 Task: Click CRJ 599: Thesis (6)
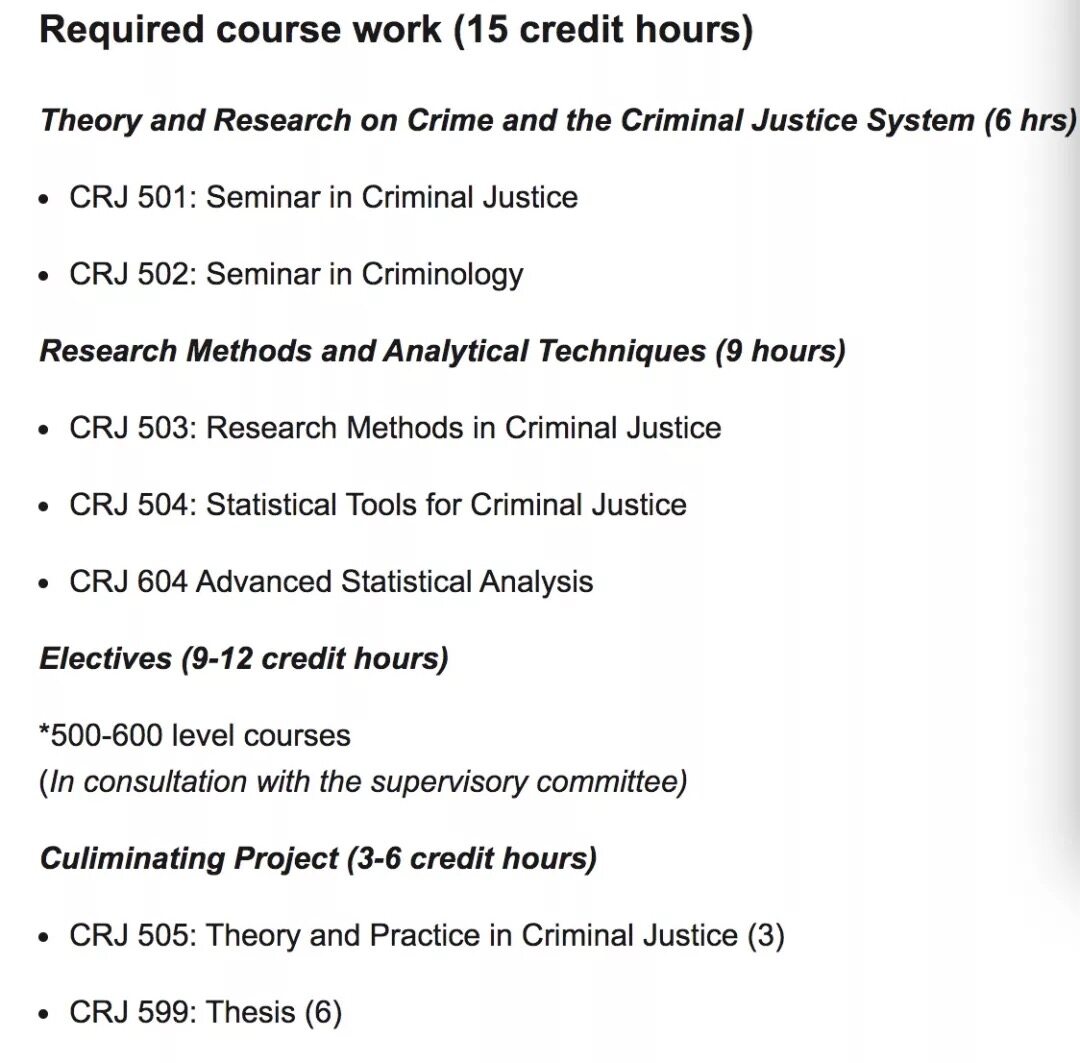[205, 1013]
